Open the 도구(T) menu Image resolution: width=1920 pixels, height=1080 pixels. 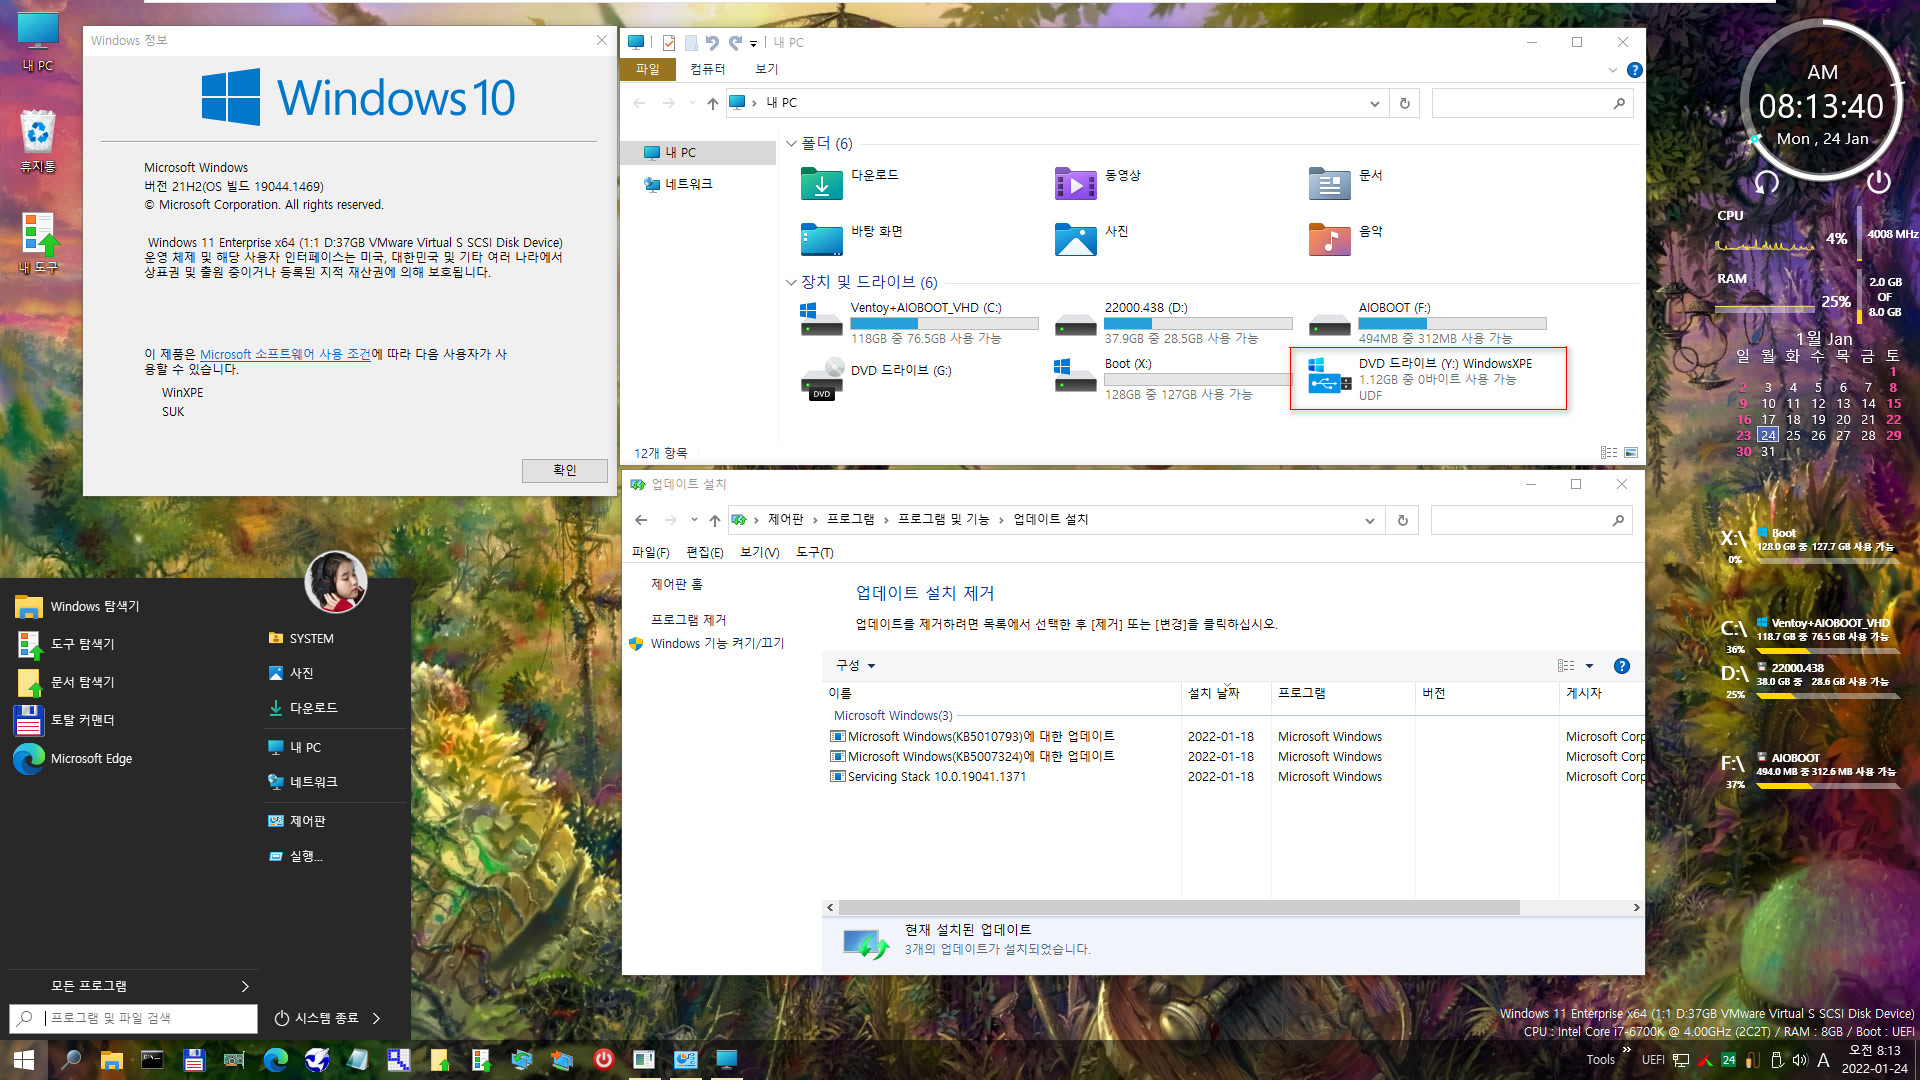coord(814,552)
